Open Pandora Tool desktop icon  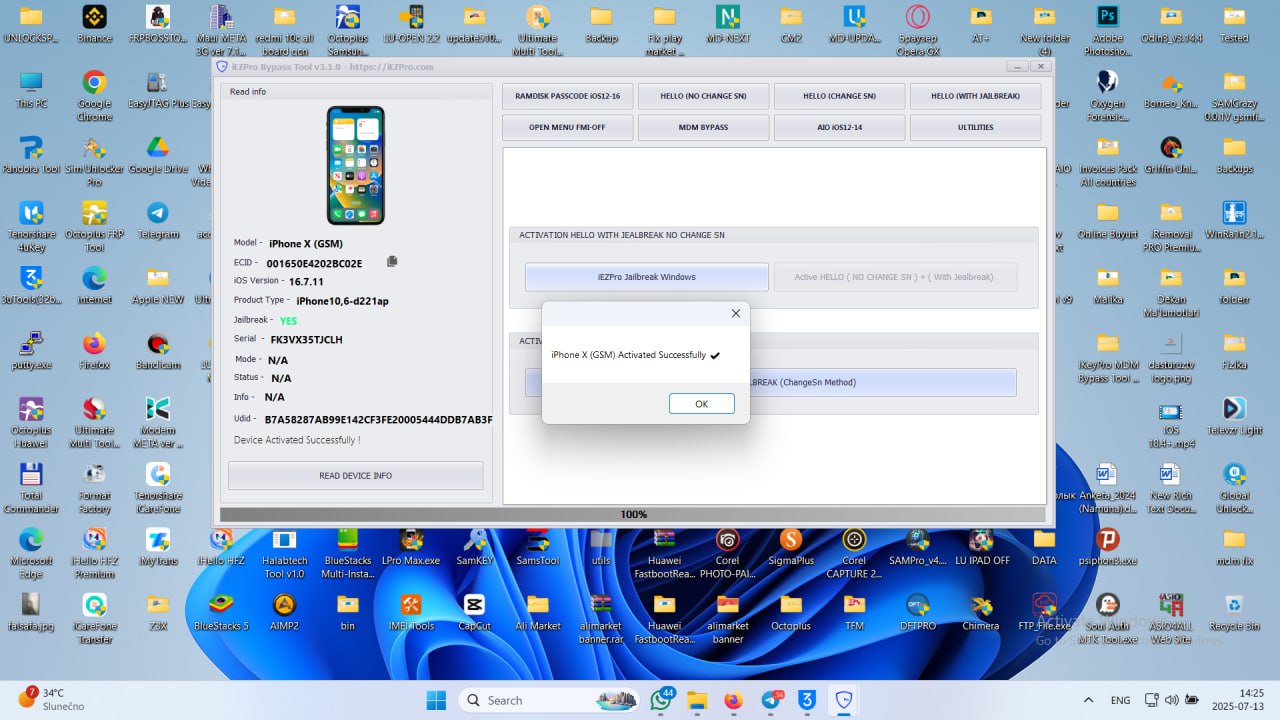tap(31, 155)
